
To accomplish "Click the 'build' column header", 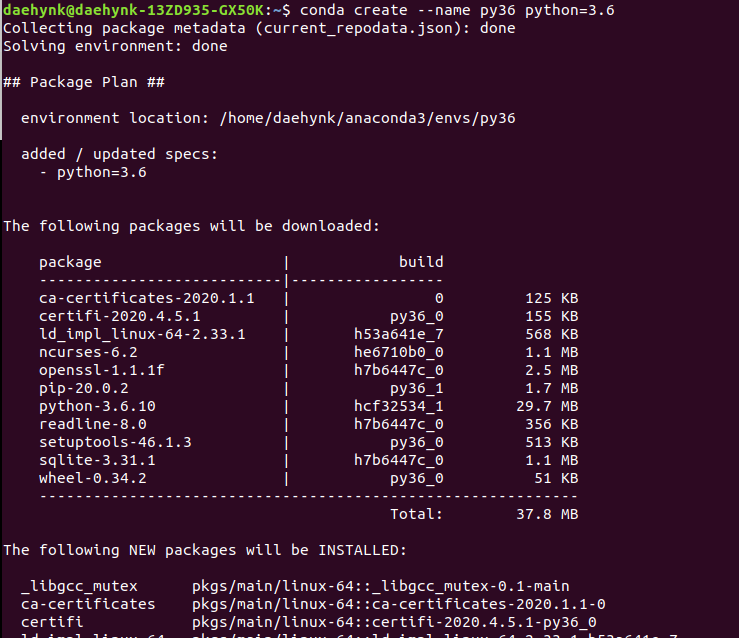I will (421, 262).
